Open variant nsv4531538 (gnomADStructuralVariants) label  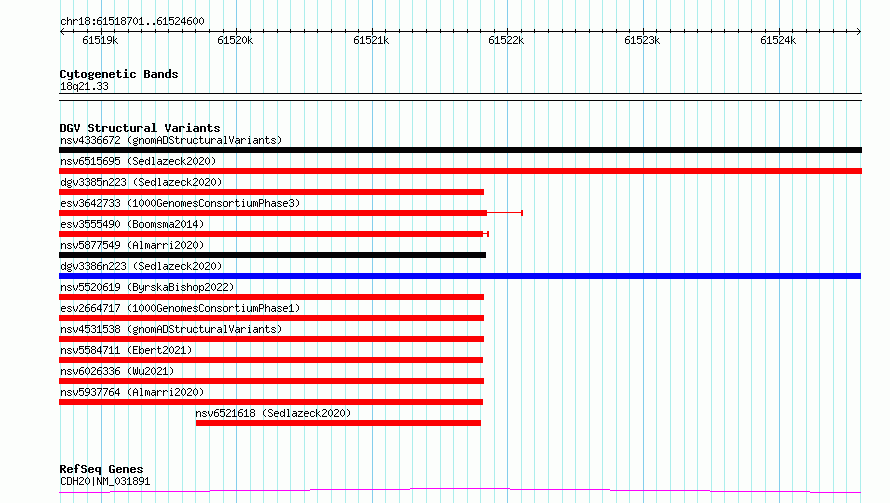(x=171, y=329)
